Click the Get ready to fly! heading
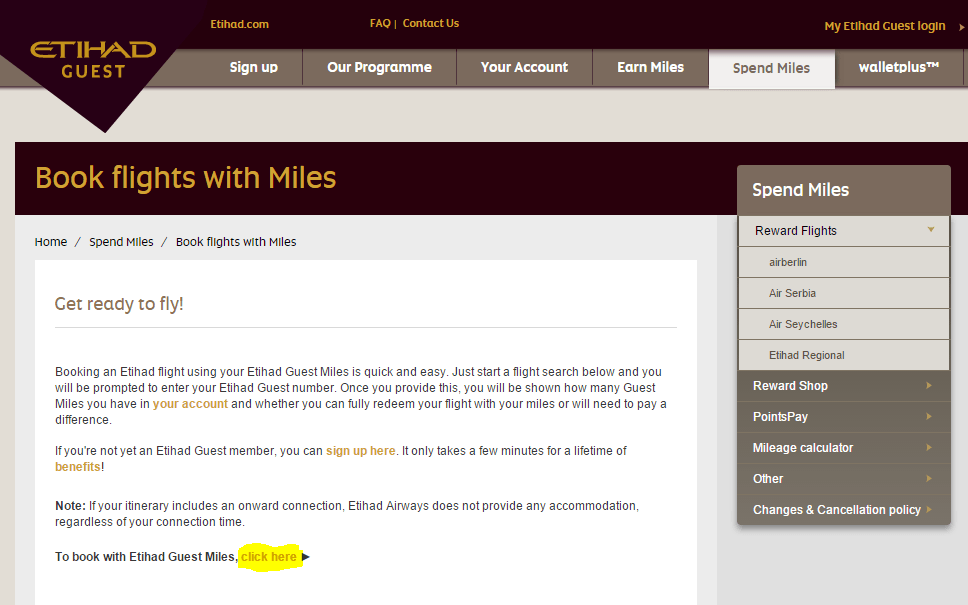The image size is (968, 605). point(119,304)
